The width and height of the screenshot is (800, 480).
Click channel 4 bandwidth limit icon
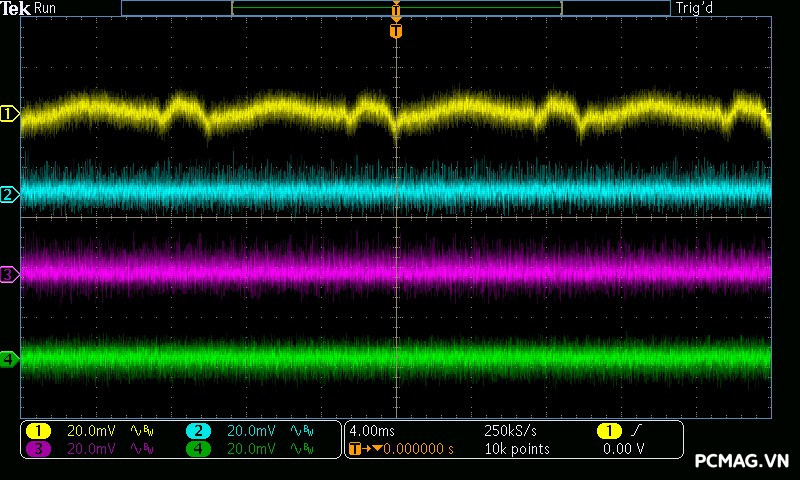pyautogui.click(x=300, y=449)
